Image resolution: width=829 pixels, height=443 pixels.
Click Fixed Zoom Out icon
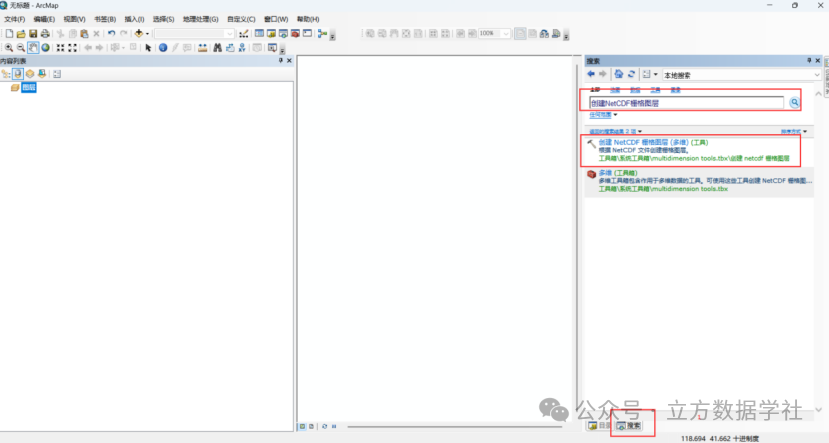[72, 48]
